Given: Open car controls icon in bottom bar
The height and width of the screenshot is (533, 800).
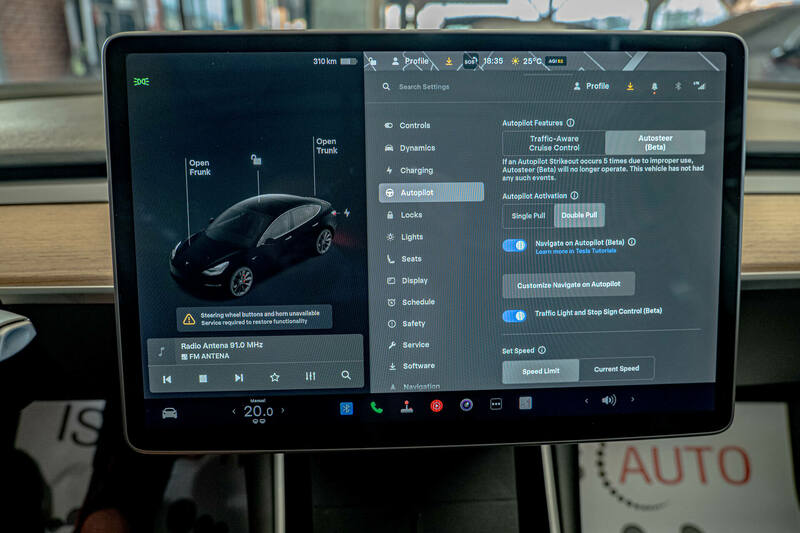Looking at the screenshot, I should 170,413.
